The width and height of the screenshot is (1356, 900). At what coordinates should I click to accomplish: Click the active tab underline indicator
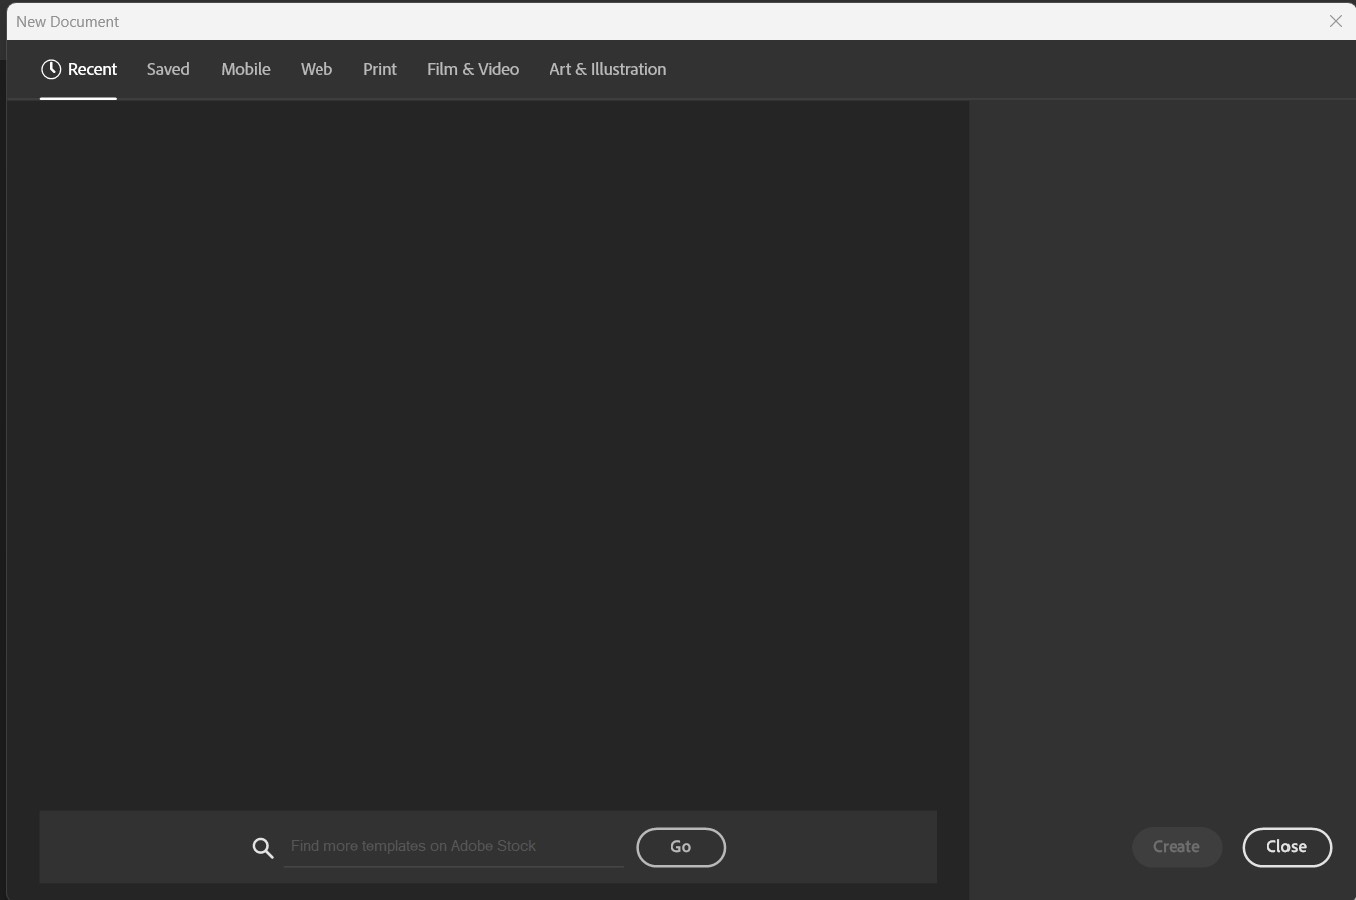[x=78, y=97]
